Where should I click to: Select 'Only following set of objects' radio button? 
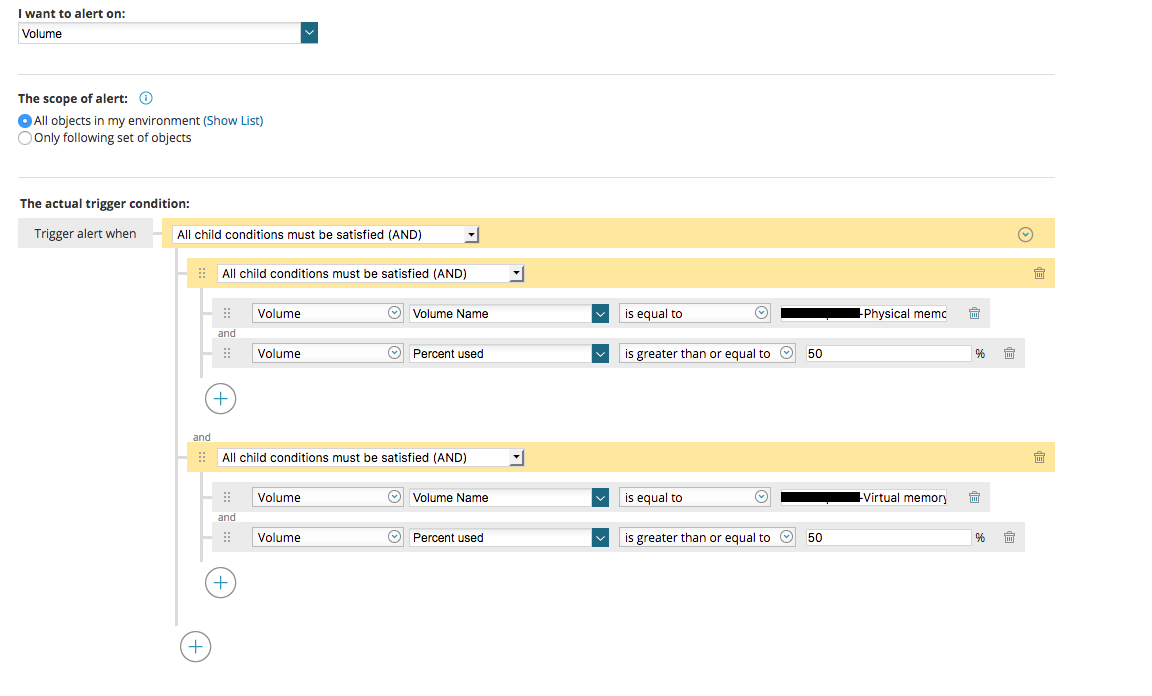(x=25, y=138)
